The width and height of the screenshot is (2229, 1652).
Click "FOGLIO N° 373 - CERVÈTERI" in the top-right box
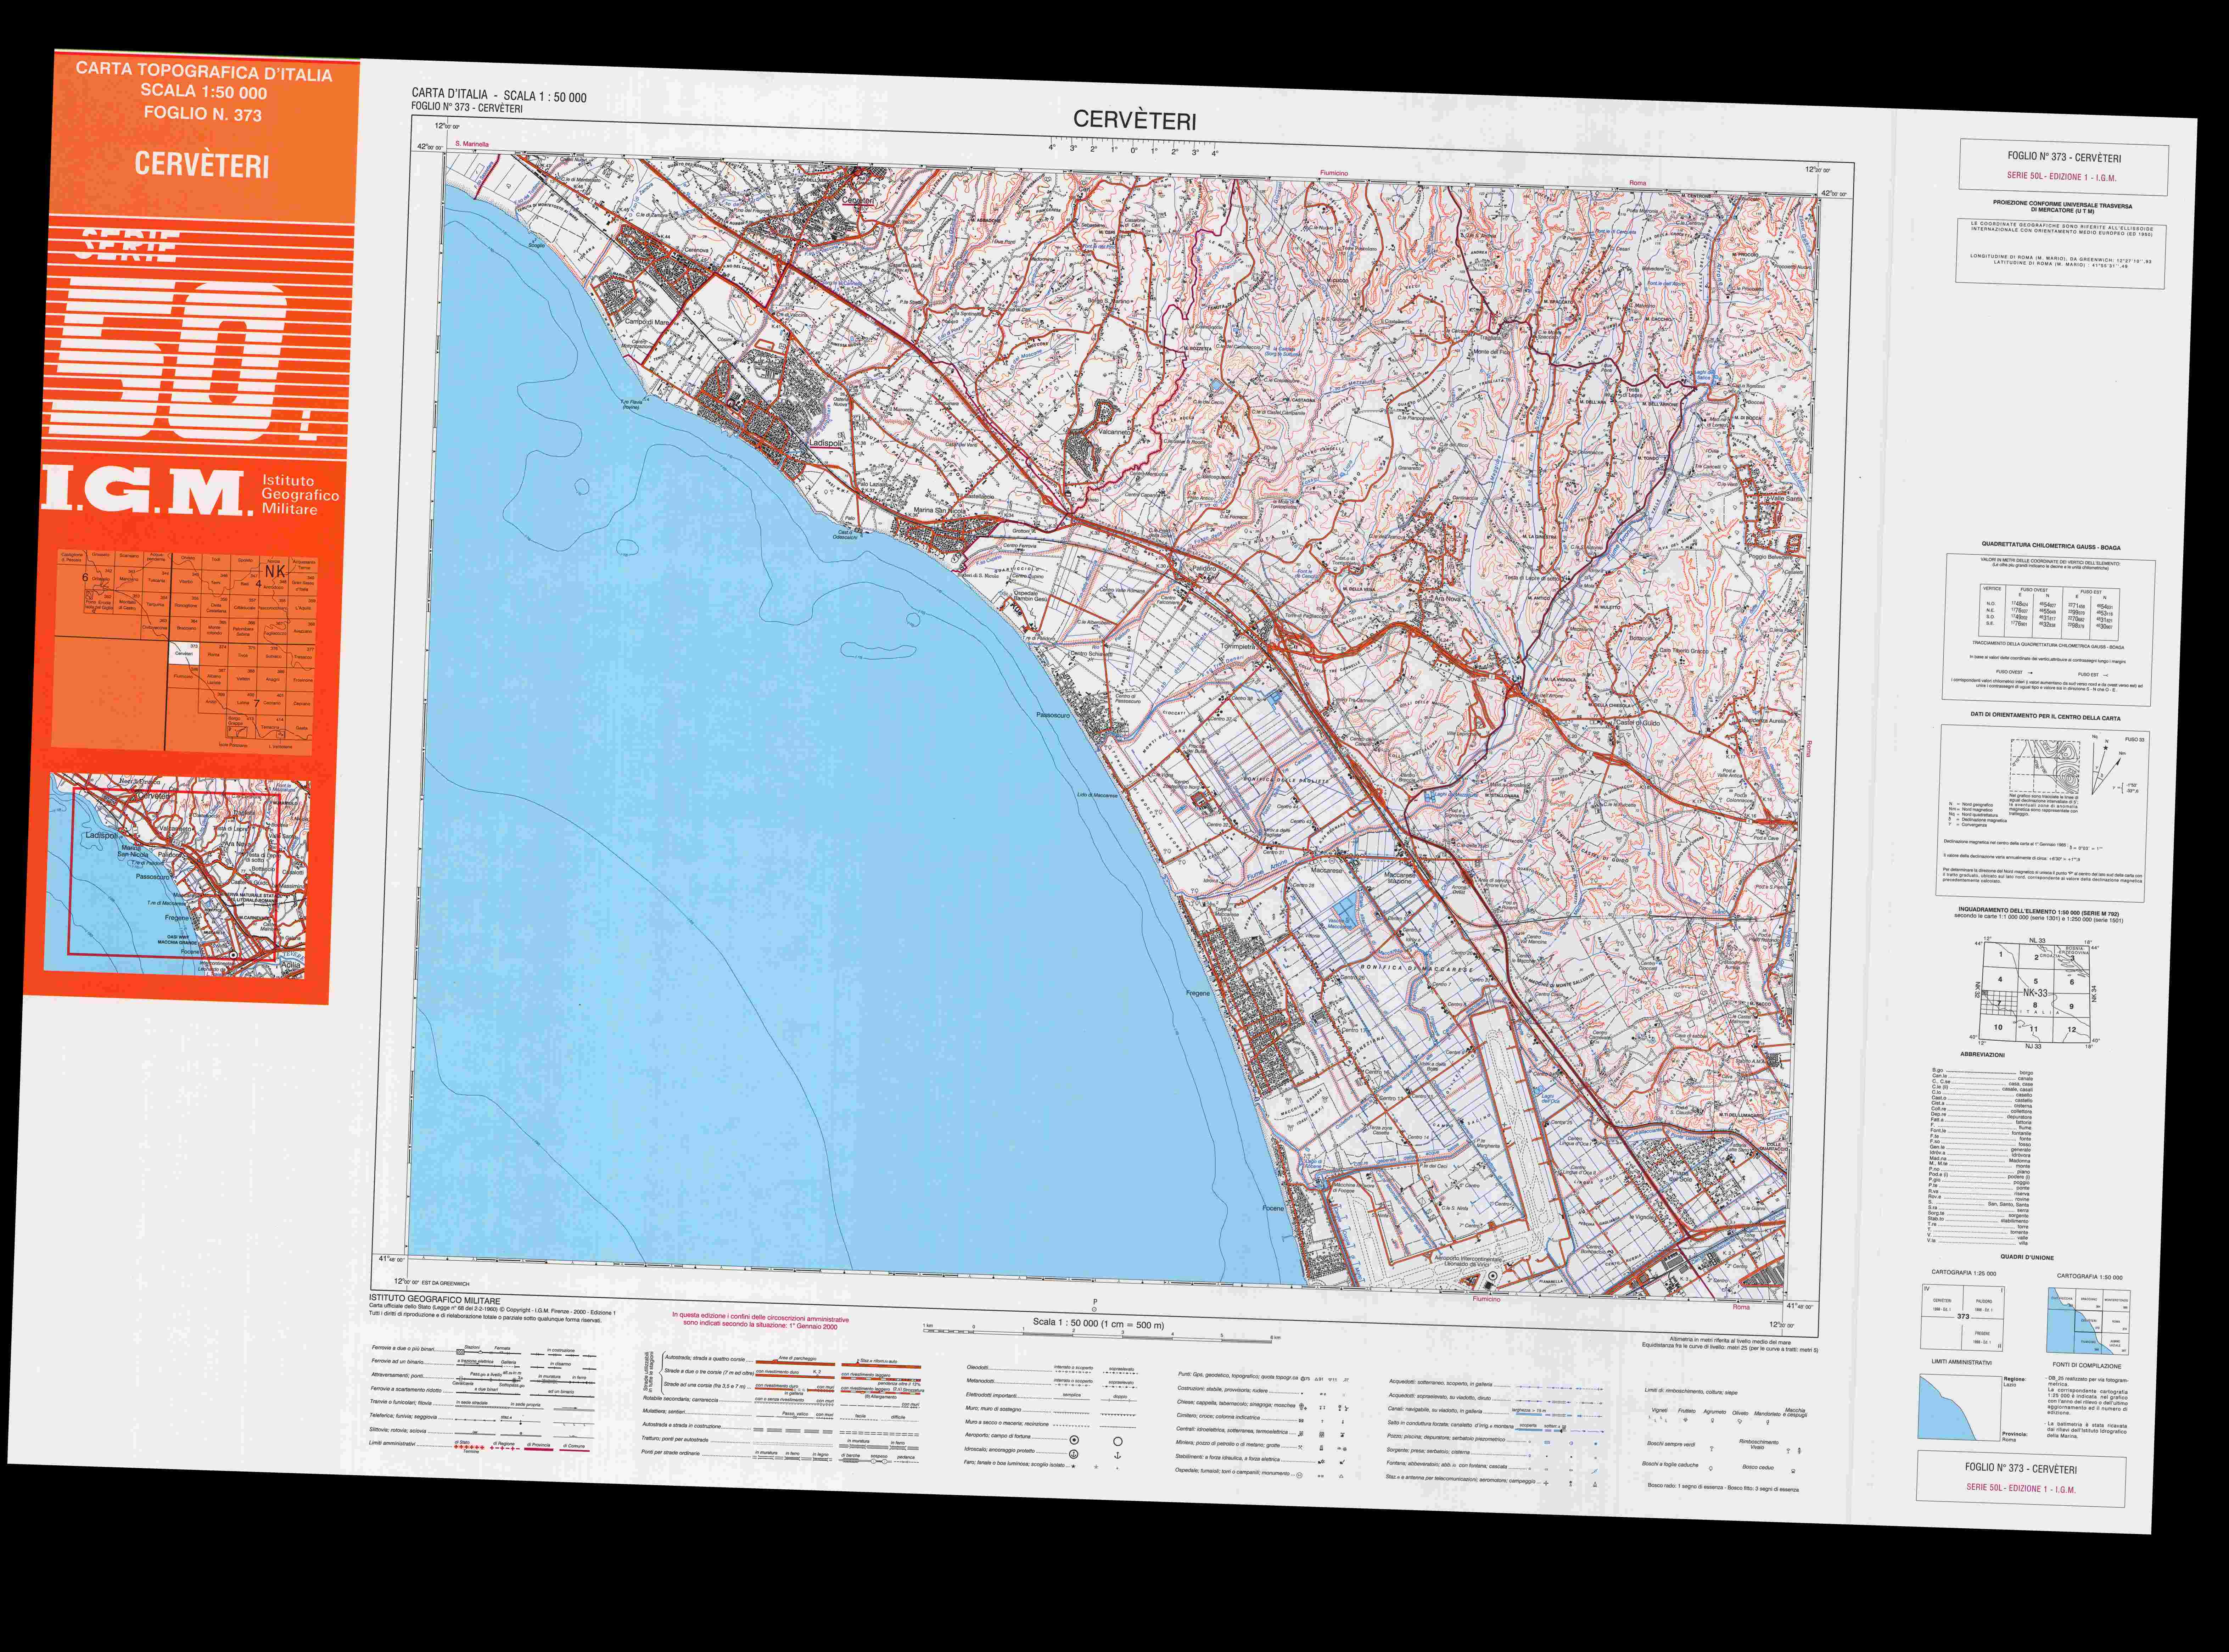[2064, 157]
